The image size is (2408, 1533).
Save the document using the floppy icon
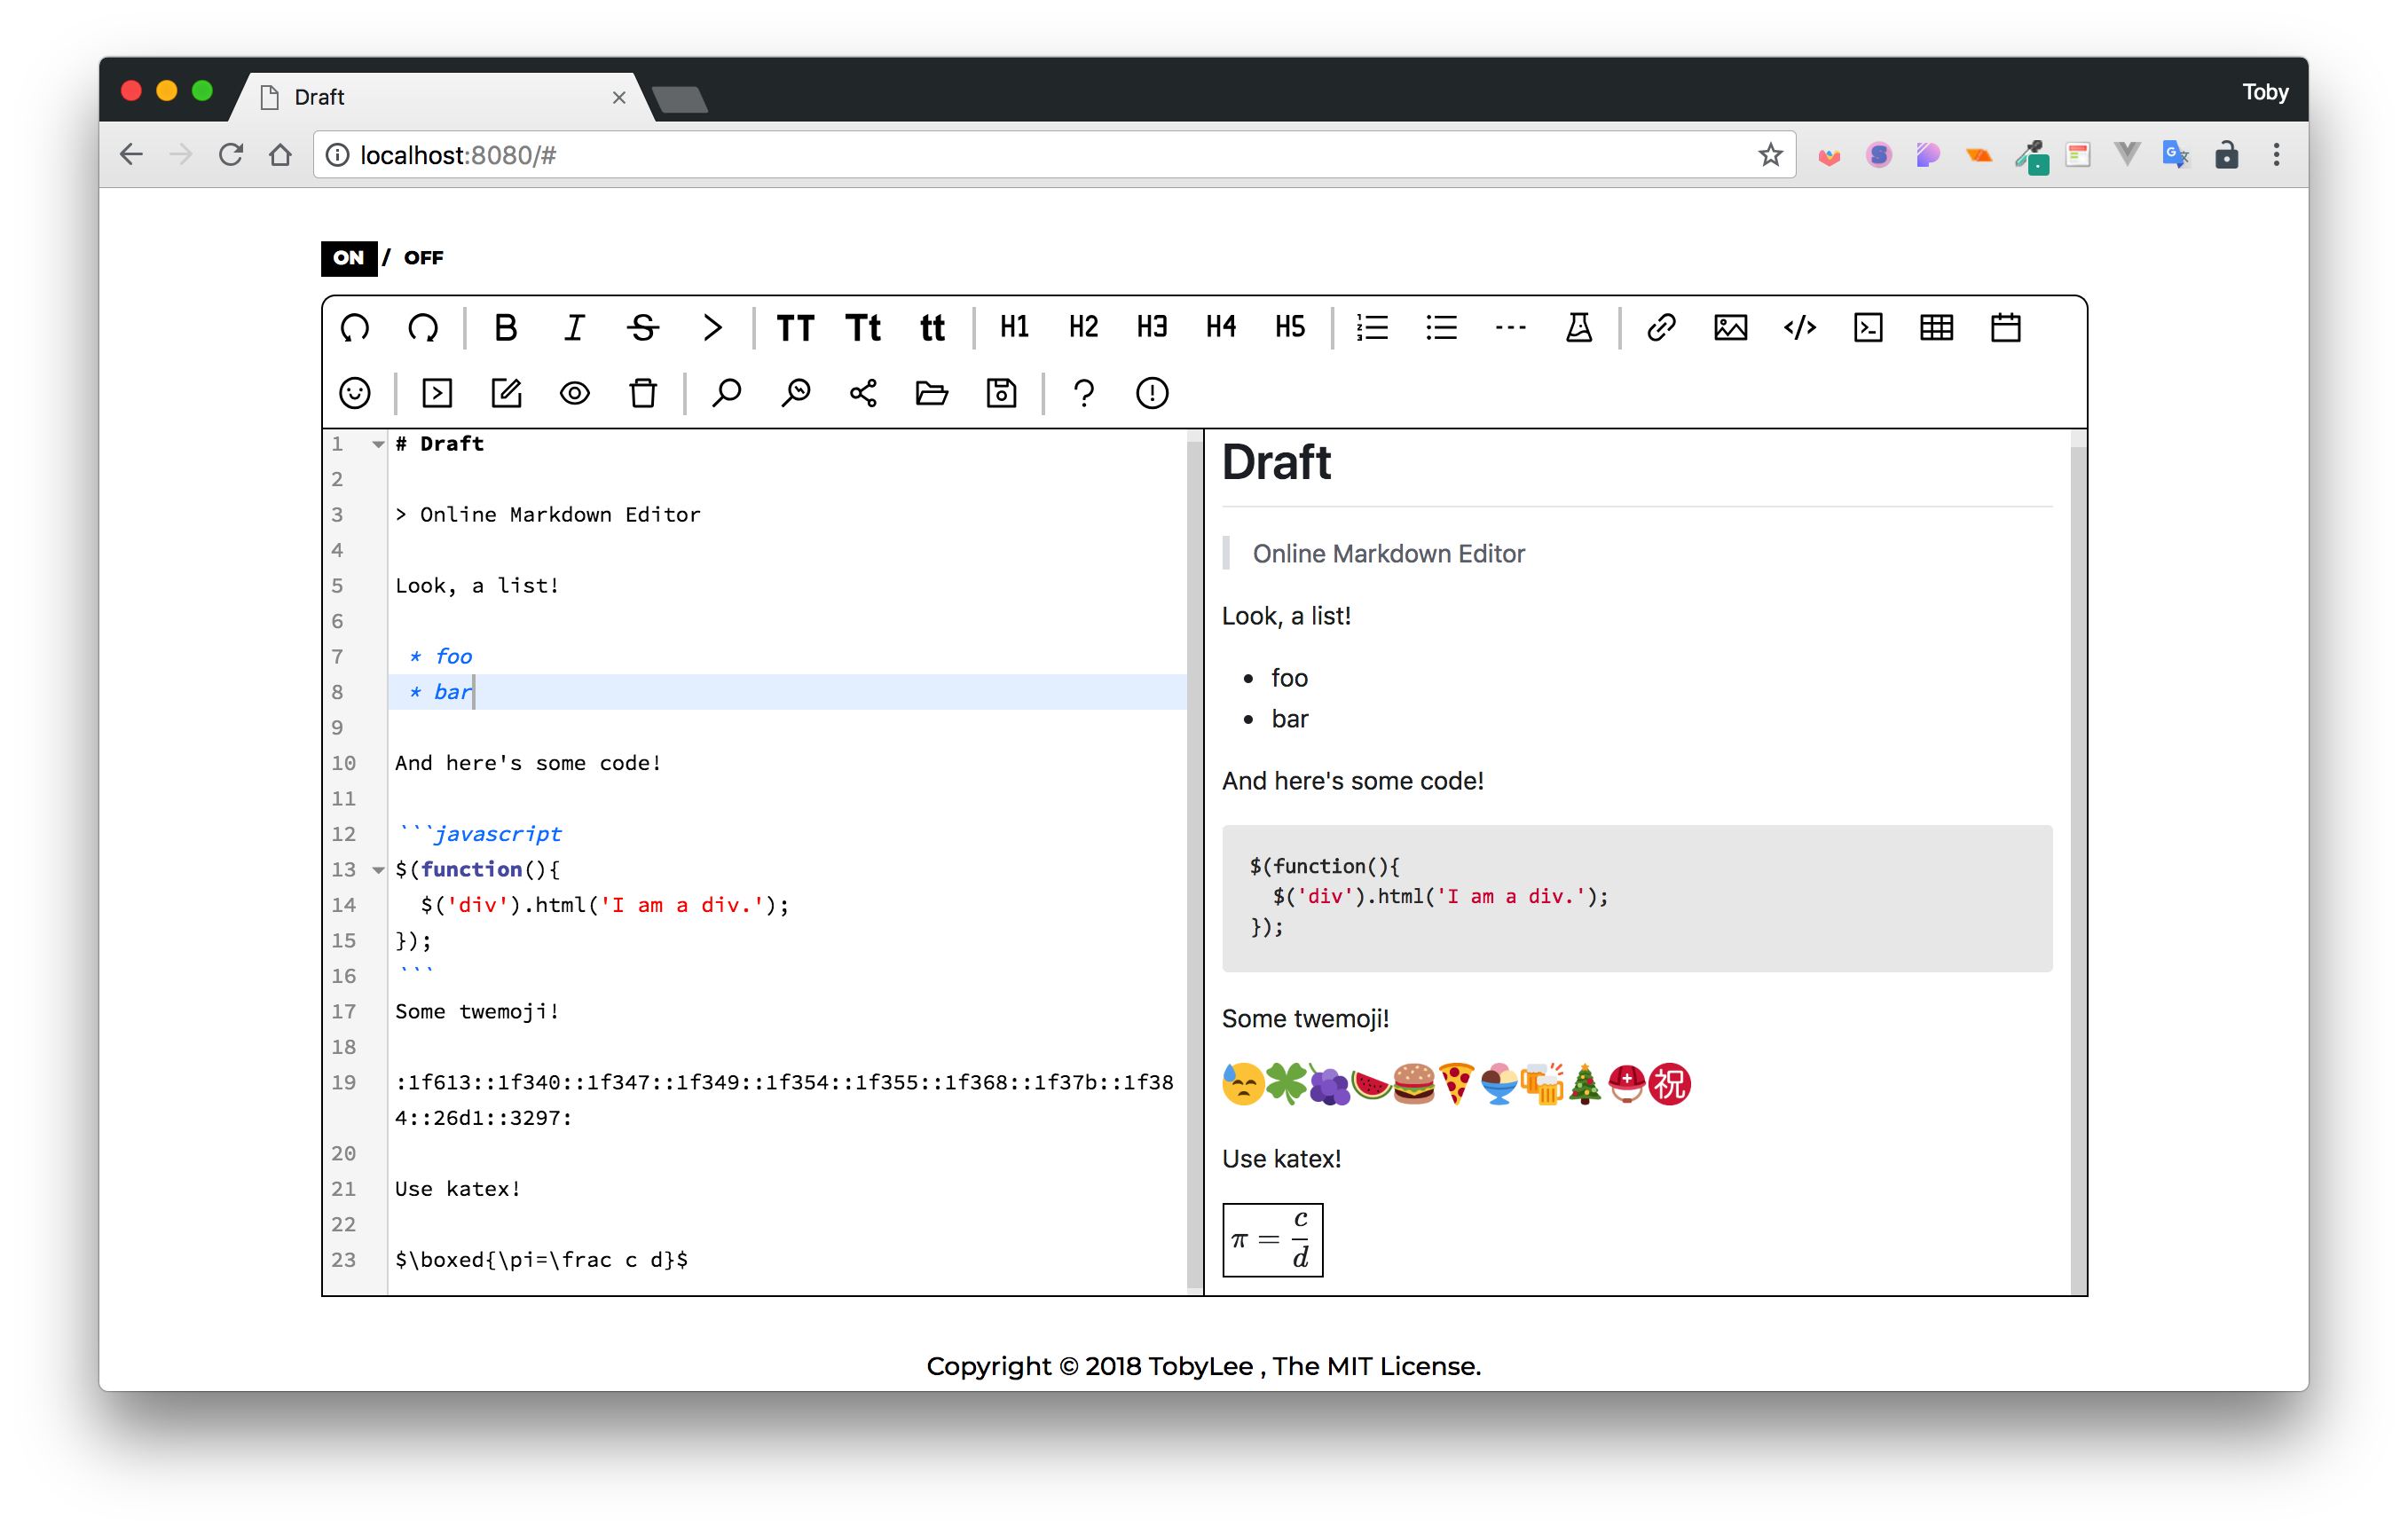tap(1001, 393)
